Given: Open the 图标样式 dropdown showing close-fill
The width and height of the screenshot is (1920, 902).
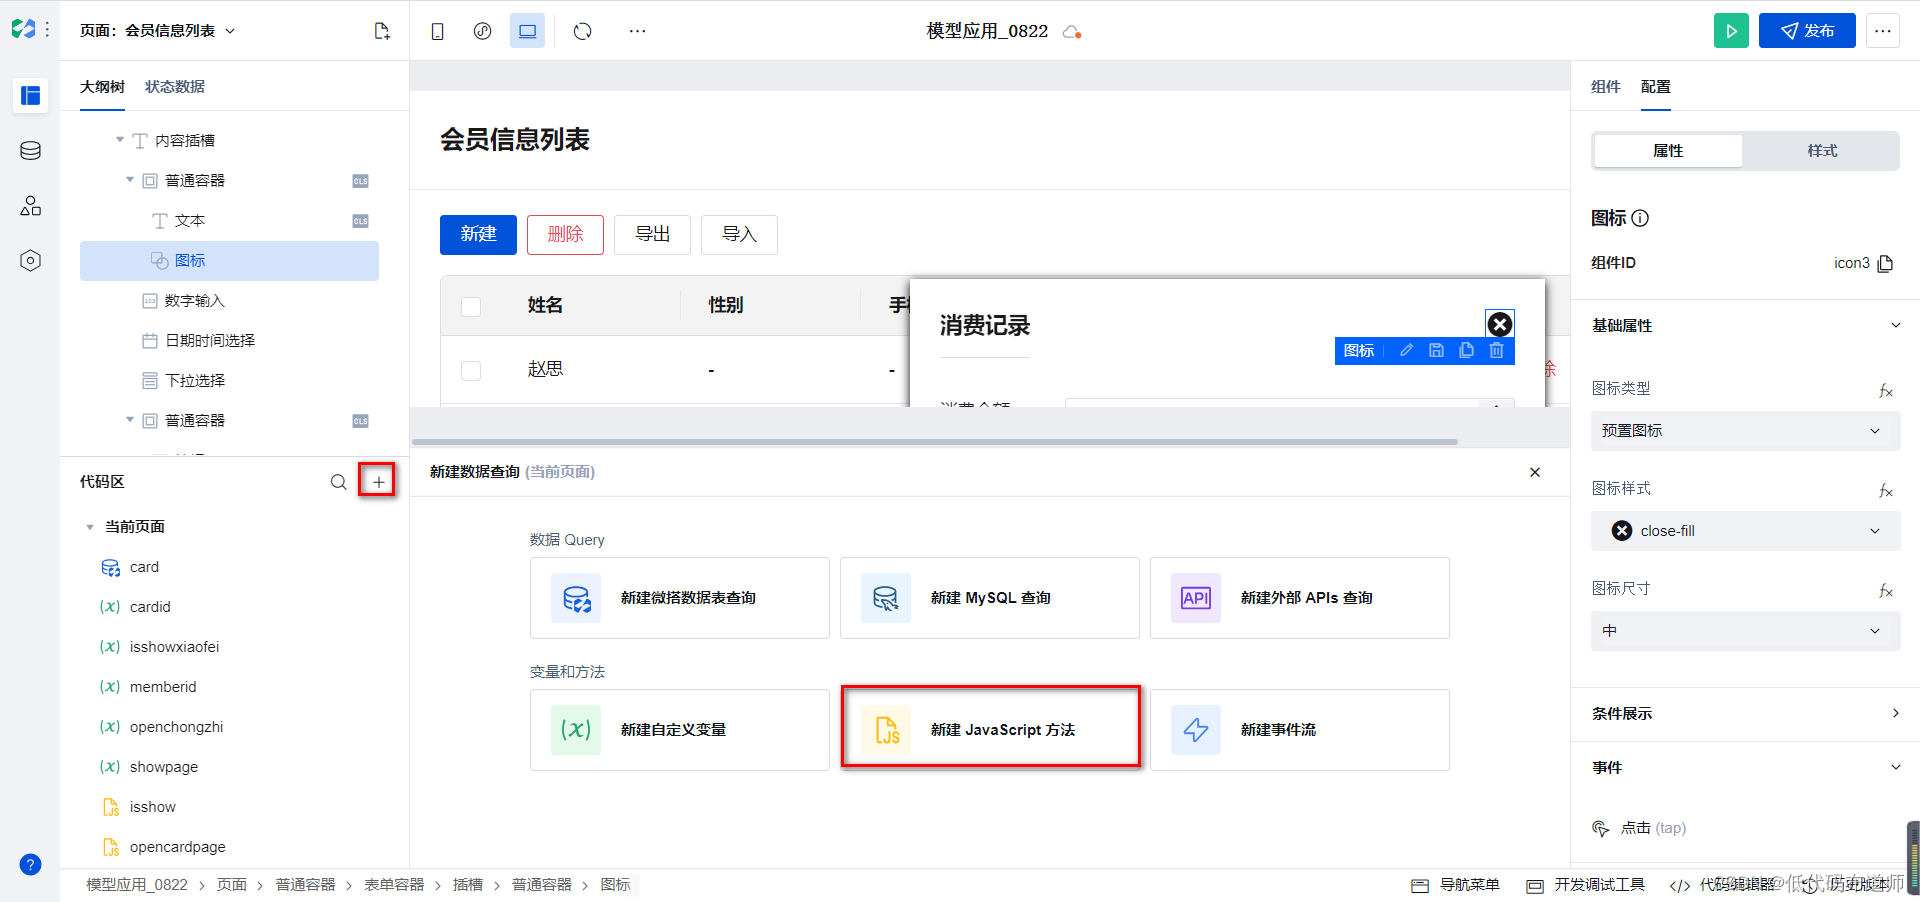Looking at the screenshot, I should tap(1745, 531).
